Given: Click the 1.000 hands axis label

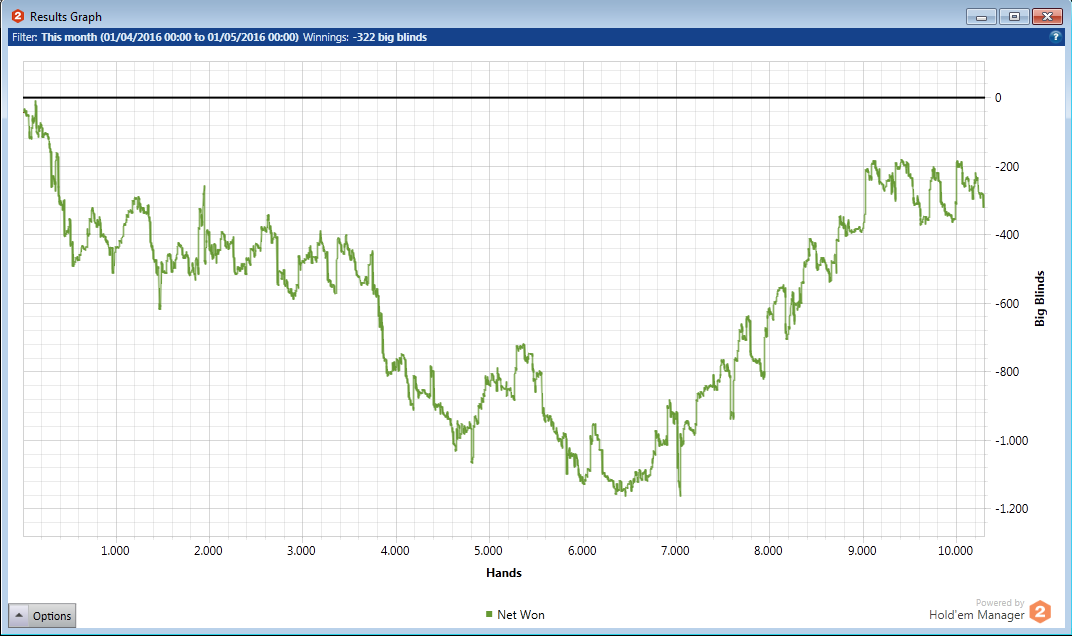Looking at the screenshot, I should pos(115,551).
